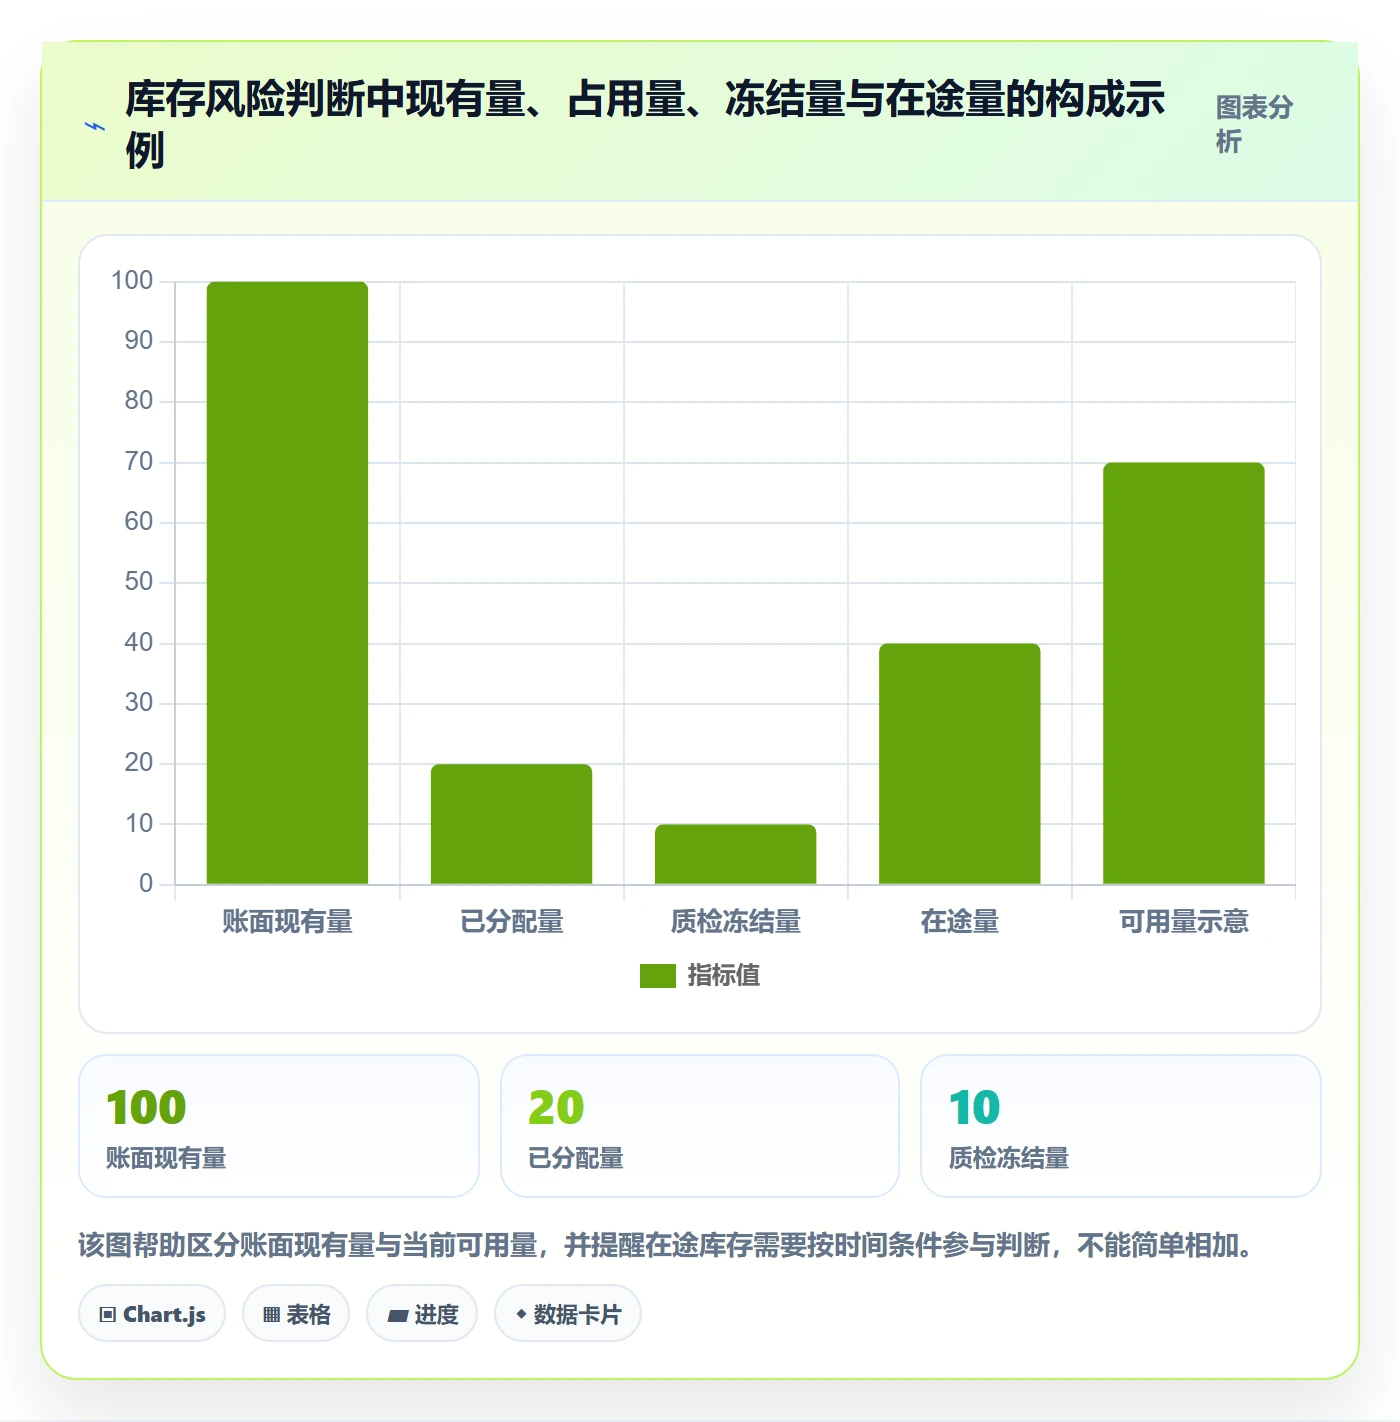Click the 指标值 legend label
The image size is (1400, 1422).
[x=724, y=975]
